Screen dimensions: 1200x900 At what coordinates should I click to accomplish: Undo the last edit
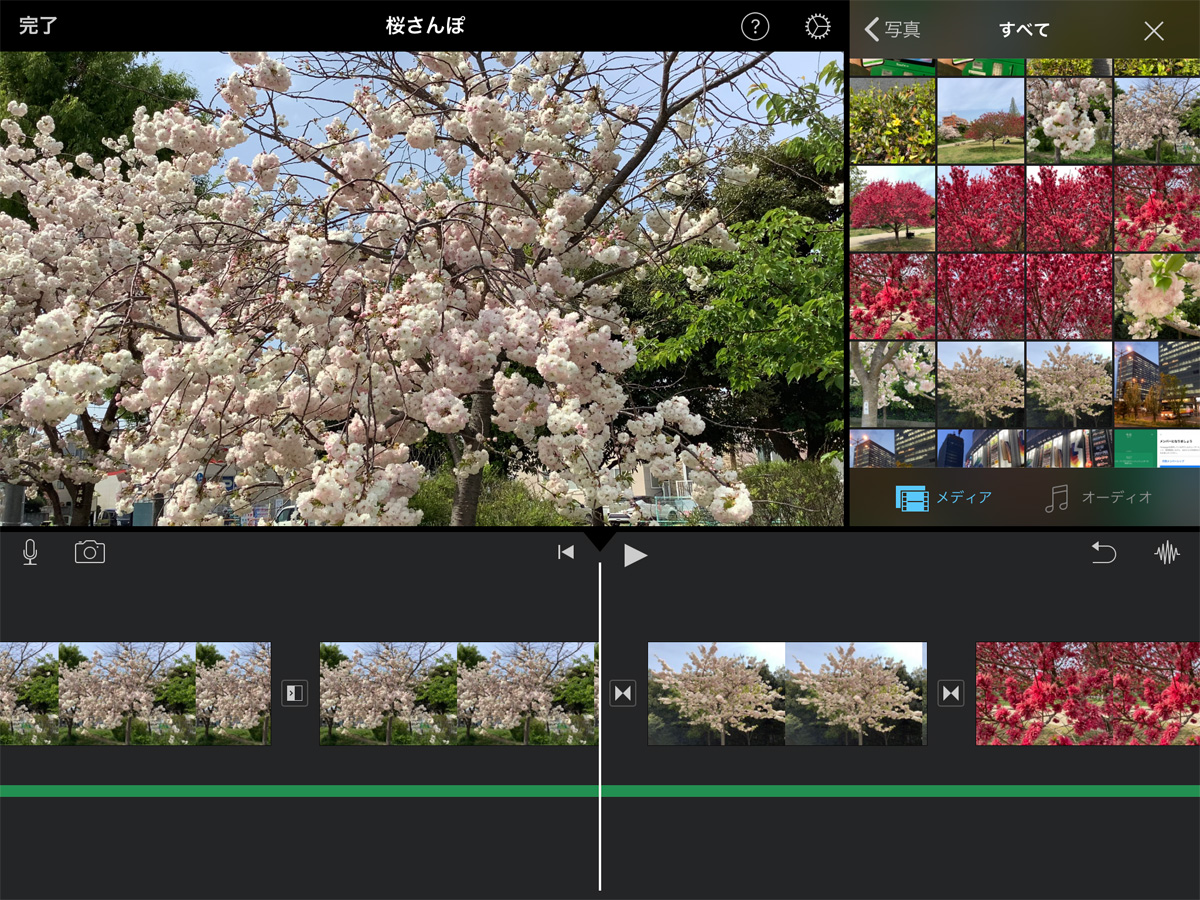[x=1103, y=552]
